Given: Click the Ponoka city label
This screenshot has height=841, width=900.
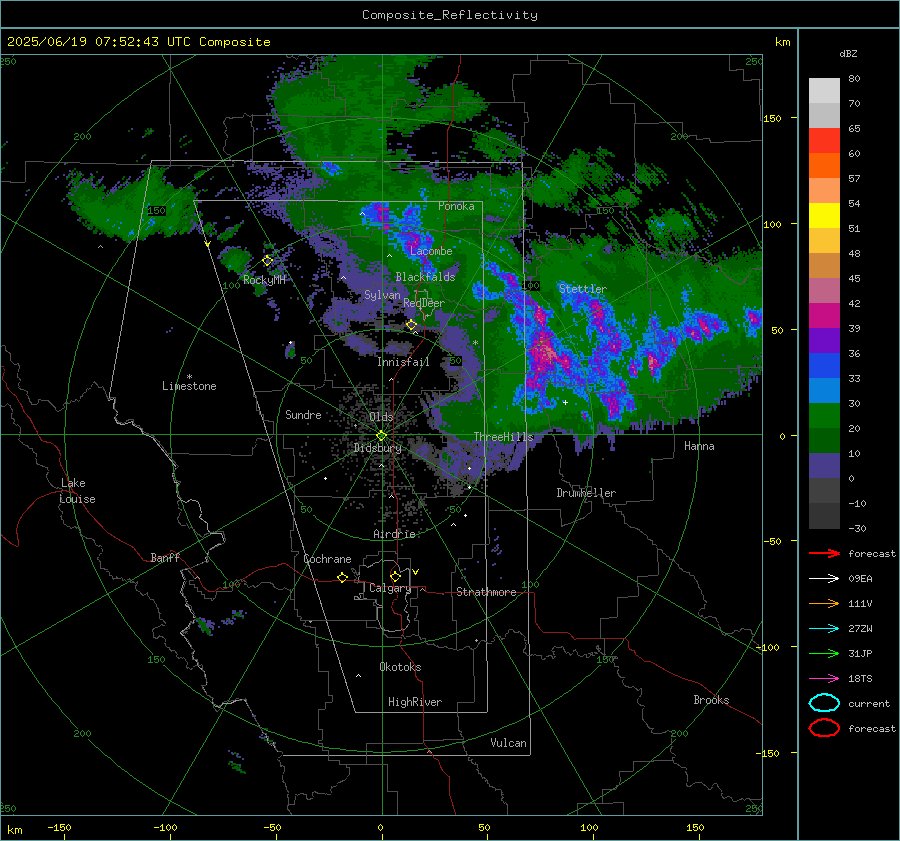Looking at the screenshot, I should coord(456,206).
